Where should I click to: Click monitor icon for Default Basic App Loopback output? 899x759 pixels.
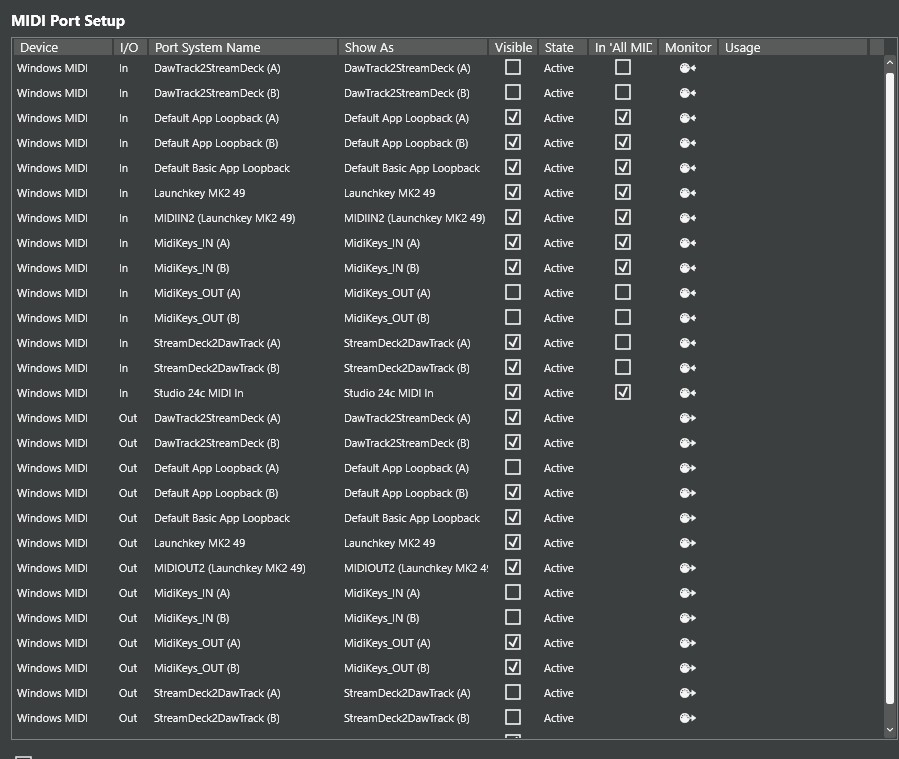click(x=687, y=518)
